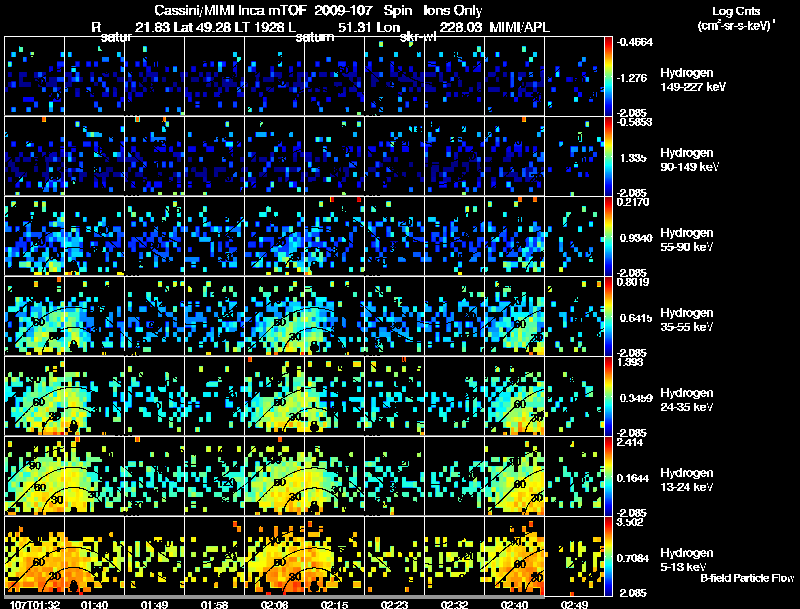Click the '0.8019' color scale value
The width and height of the screenshot is (800, 609).
(x=633, y=282)
